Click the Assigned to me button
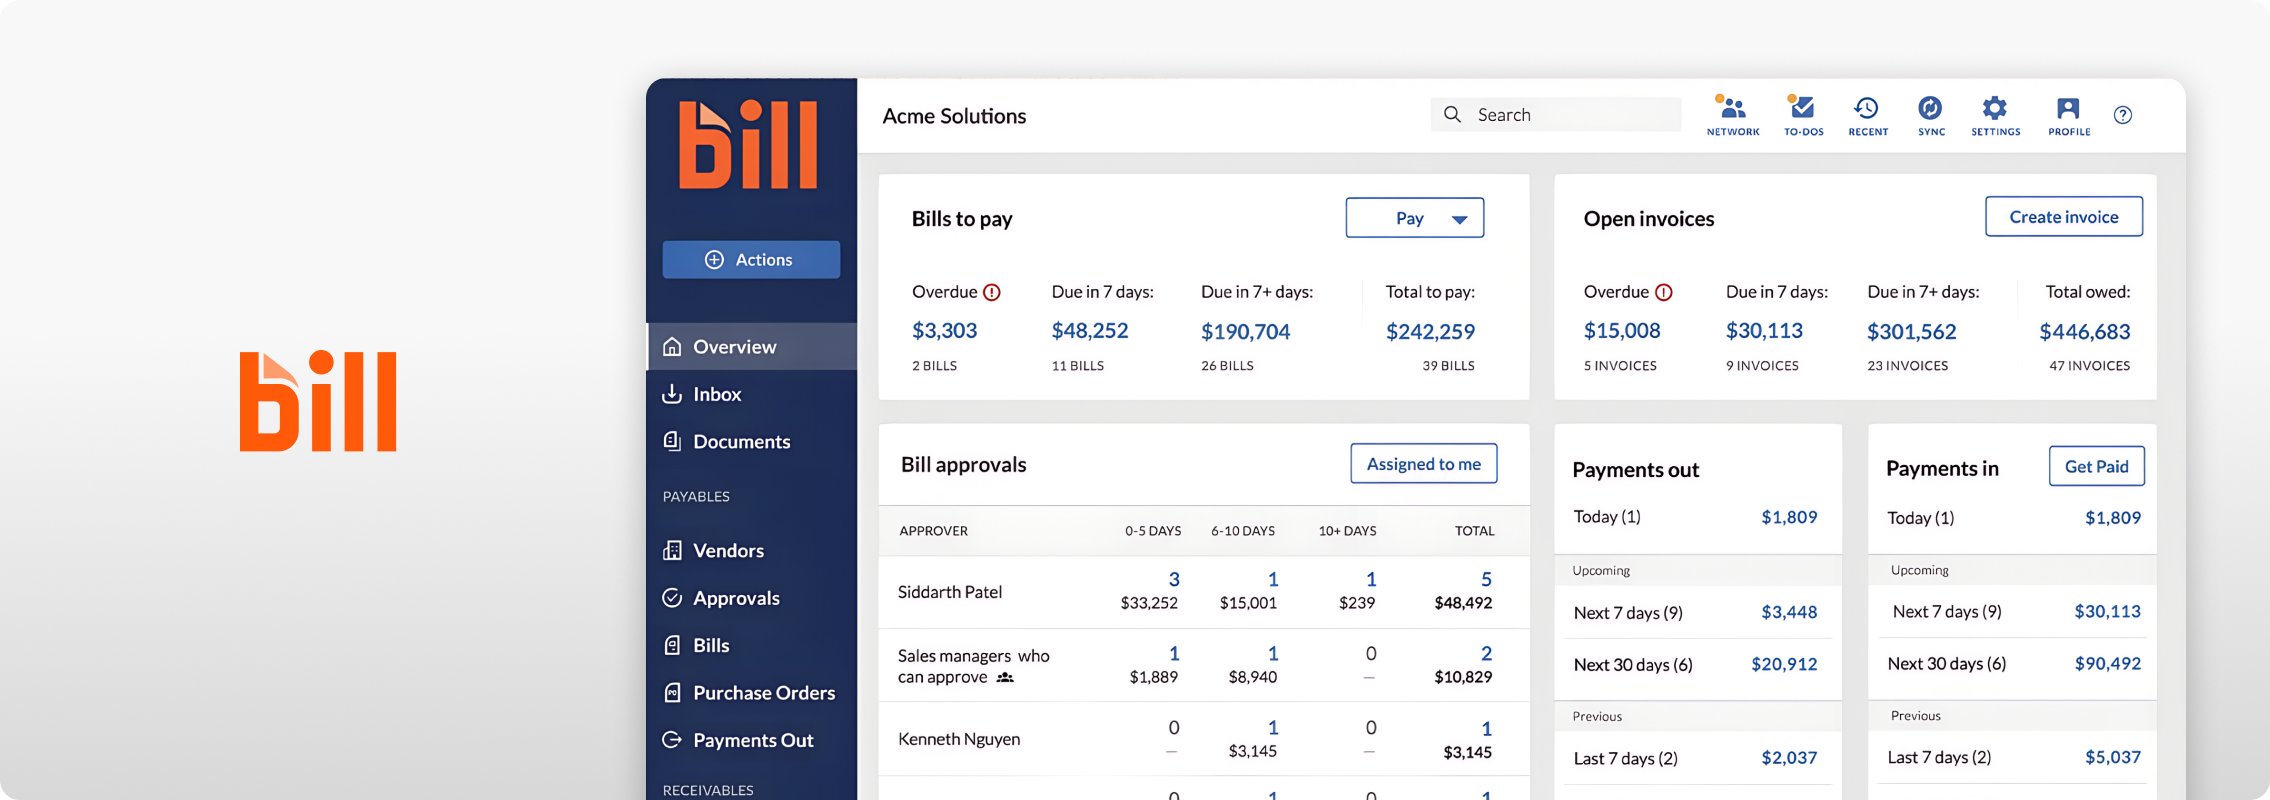The width and height of the screenshot is (2270, 800). (x=1424, y=463)
